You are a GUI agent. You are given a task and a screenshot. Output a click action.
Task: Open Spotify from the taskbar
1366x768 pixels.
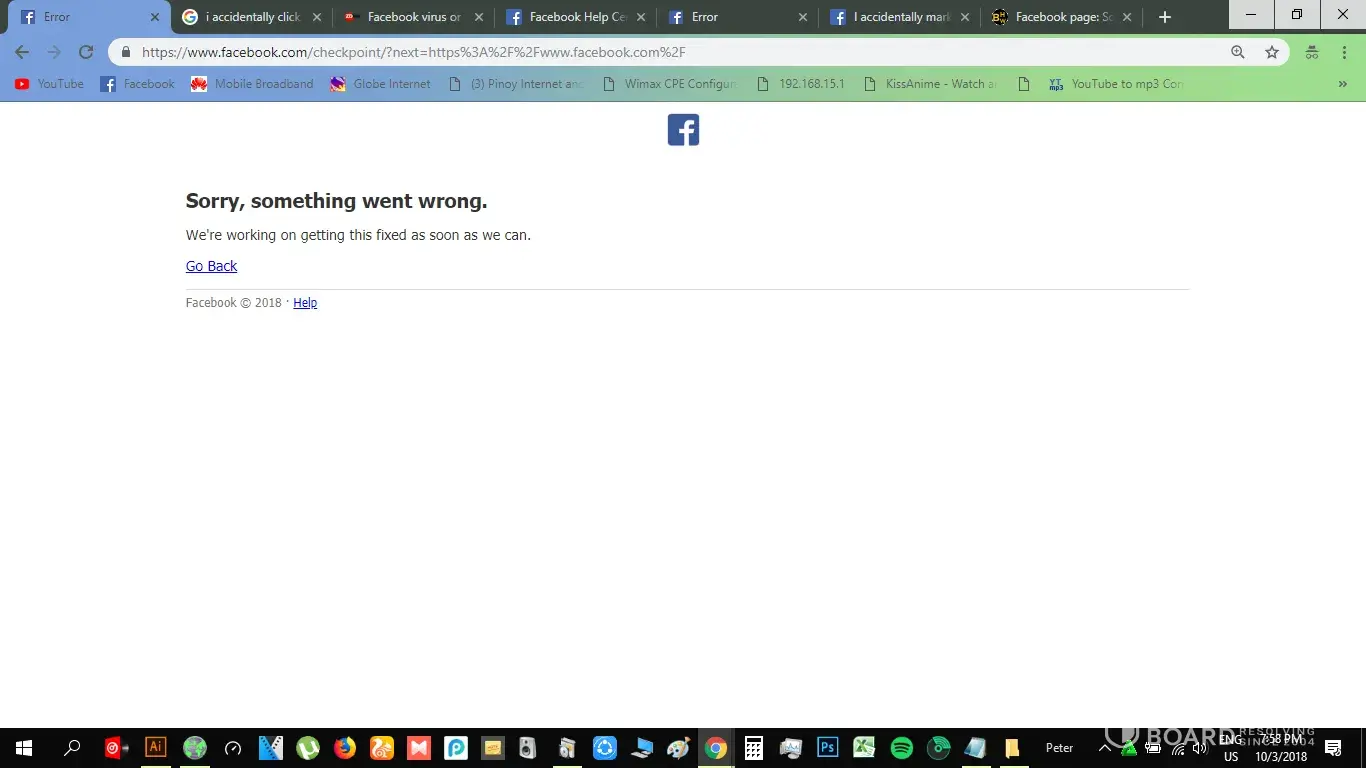click(901, 748)
